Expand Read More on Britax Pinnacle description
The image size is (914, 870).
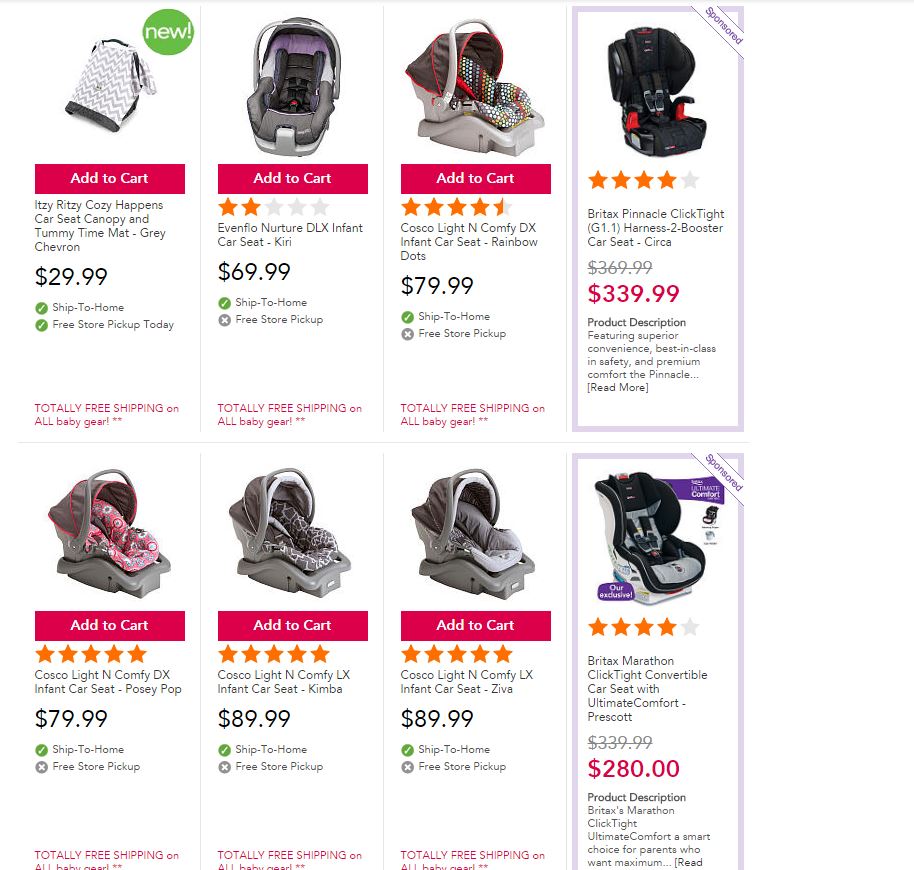click(617, 387)
